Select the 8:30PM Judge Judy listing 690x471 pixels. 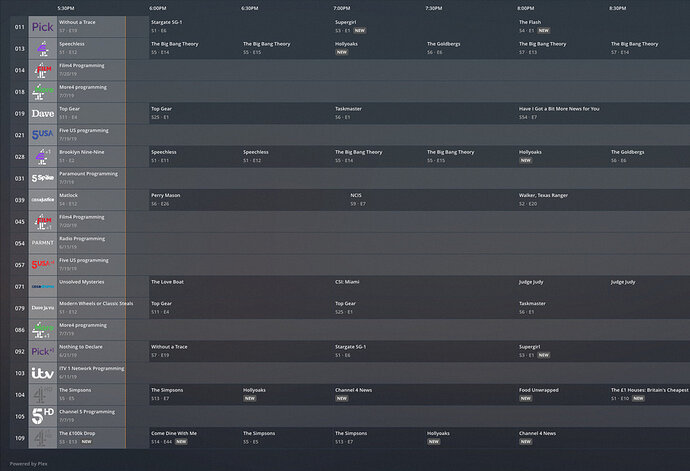[650, 287]
